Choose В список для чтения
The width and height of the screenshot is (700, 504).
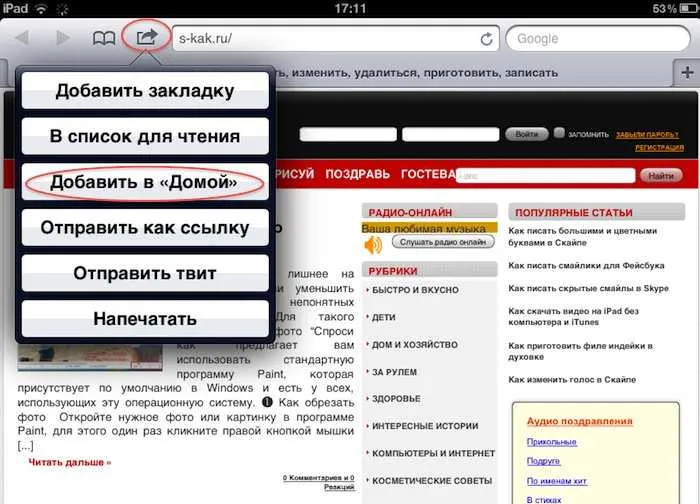(145, 136)
